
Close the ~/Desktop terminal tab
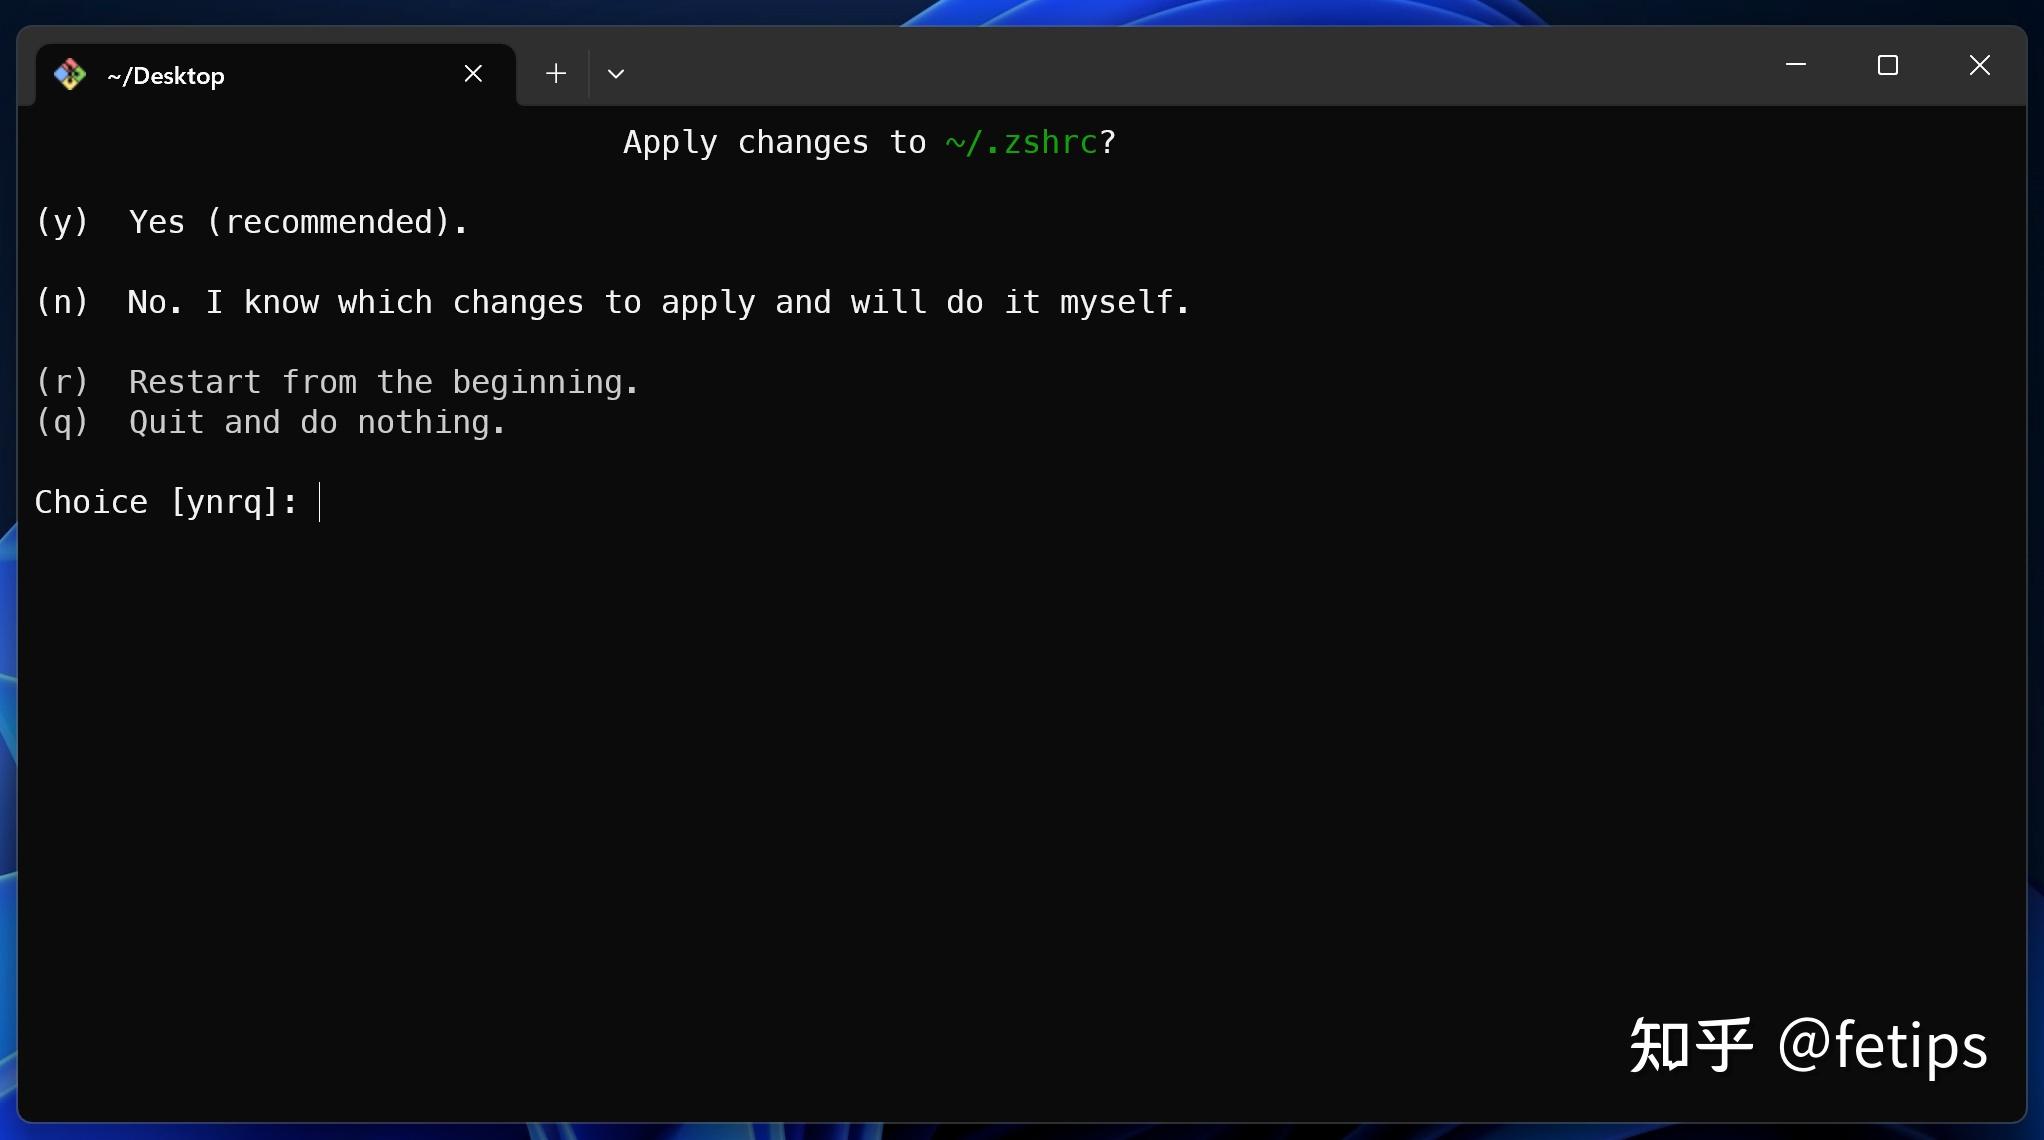point(473,74)
